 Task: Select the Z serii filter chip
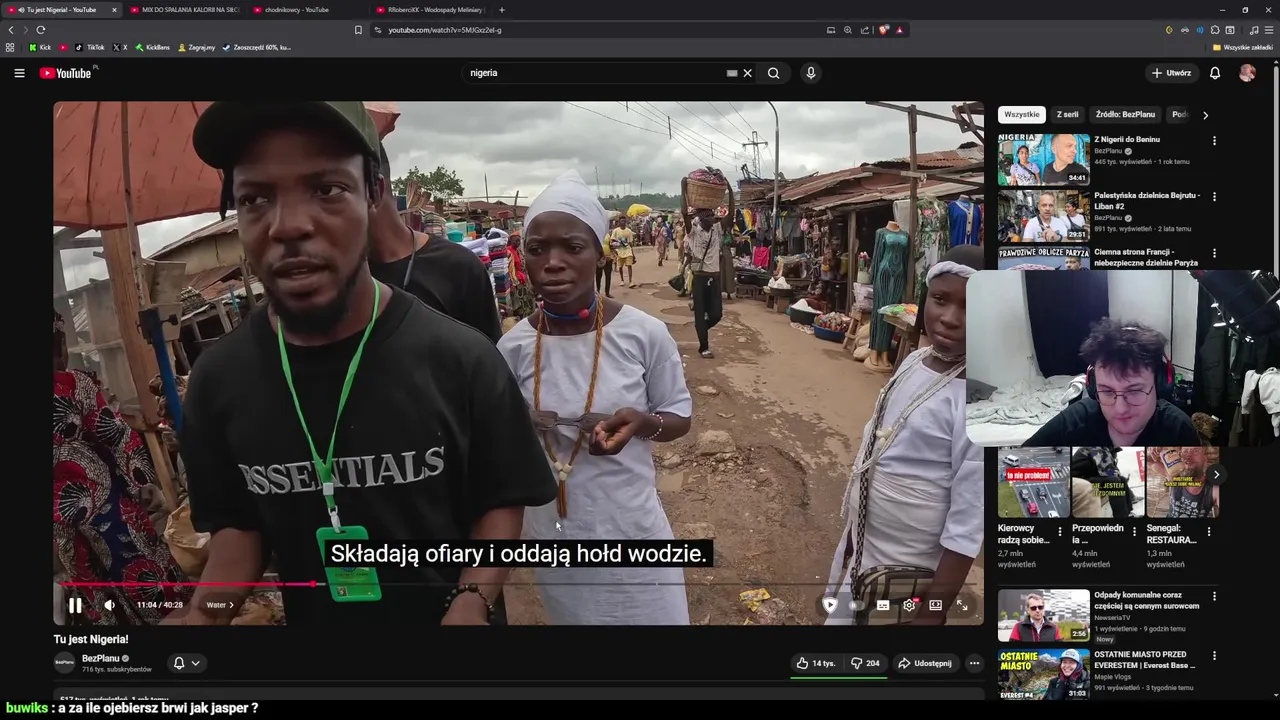1067,115
